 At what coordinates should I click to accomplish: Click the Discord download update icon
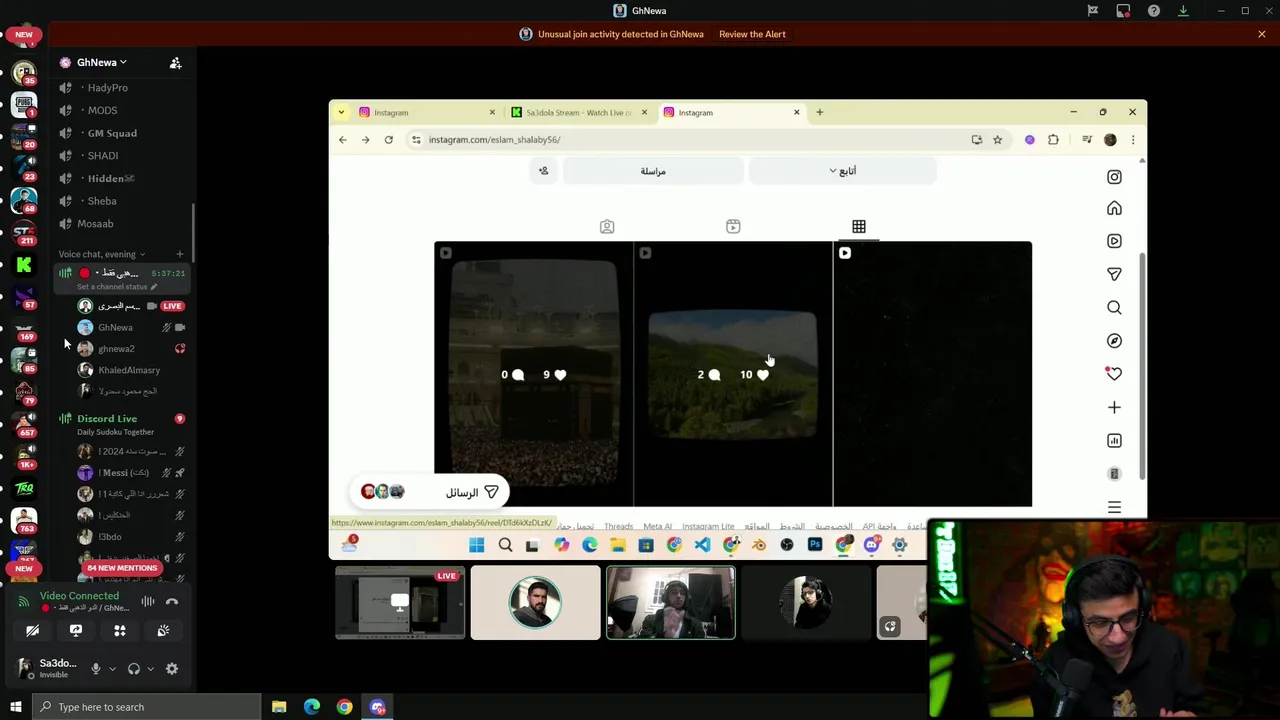(1183, 11)
